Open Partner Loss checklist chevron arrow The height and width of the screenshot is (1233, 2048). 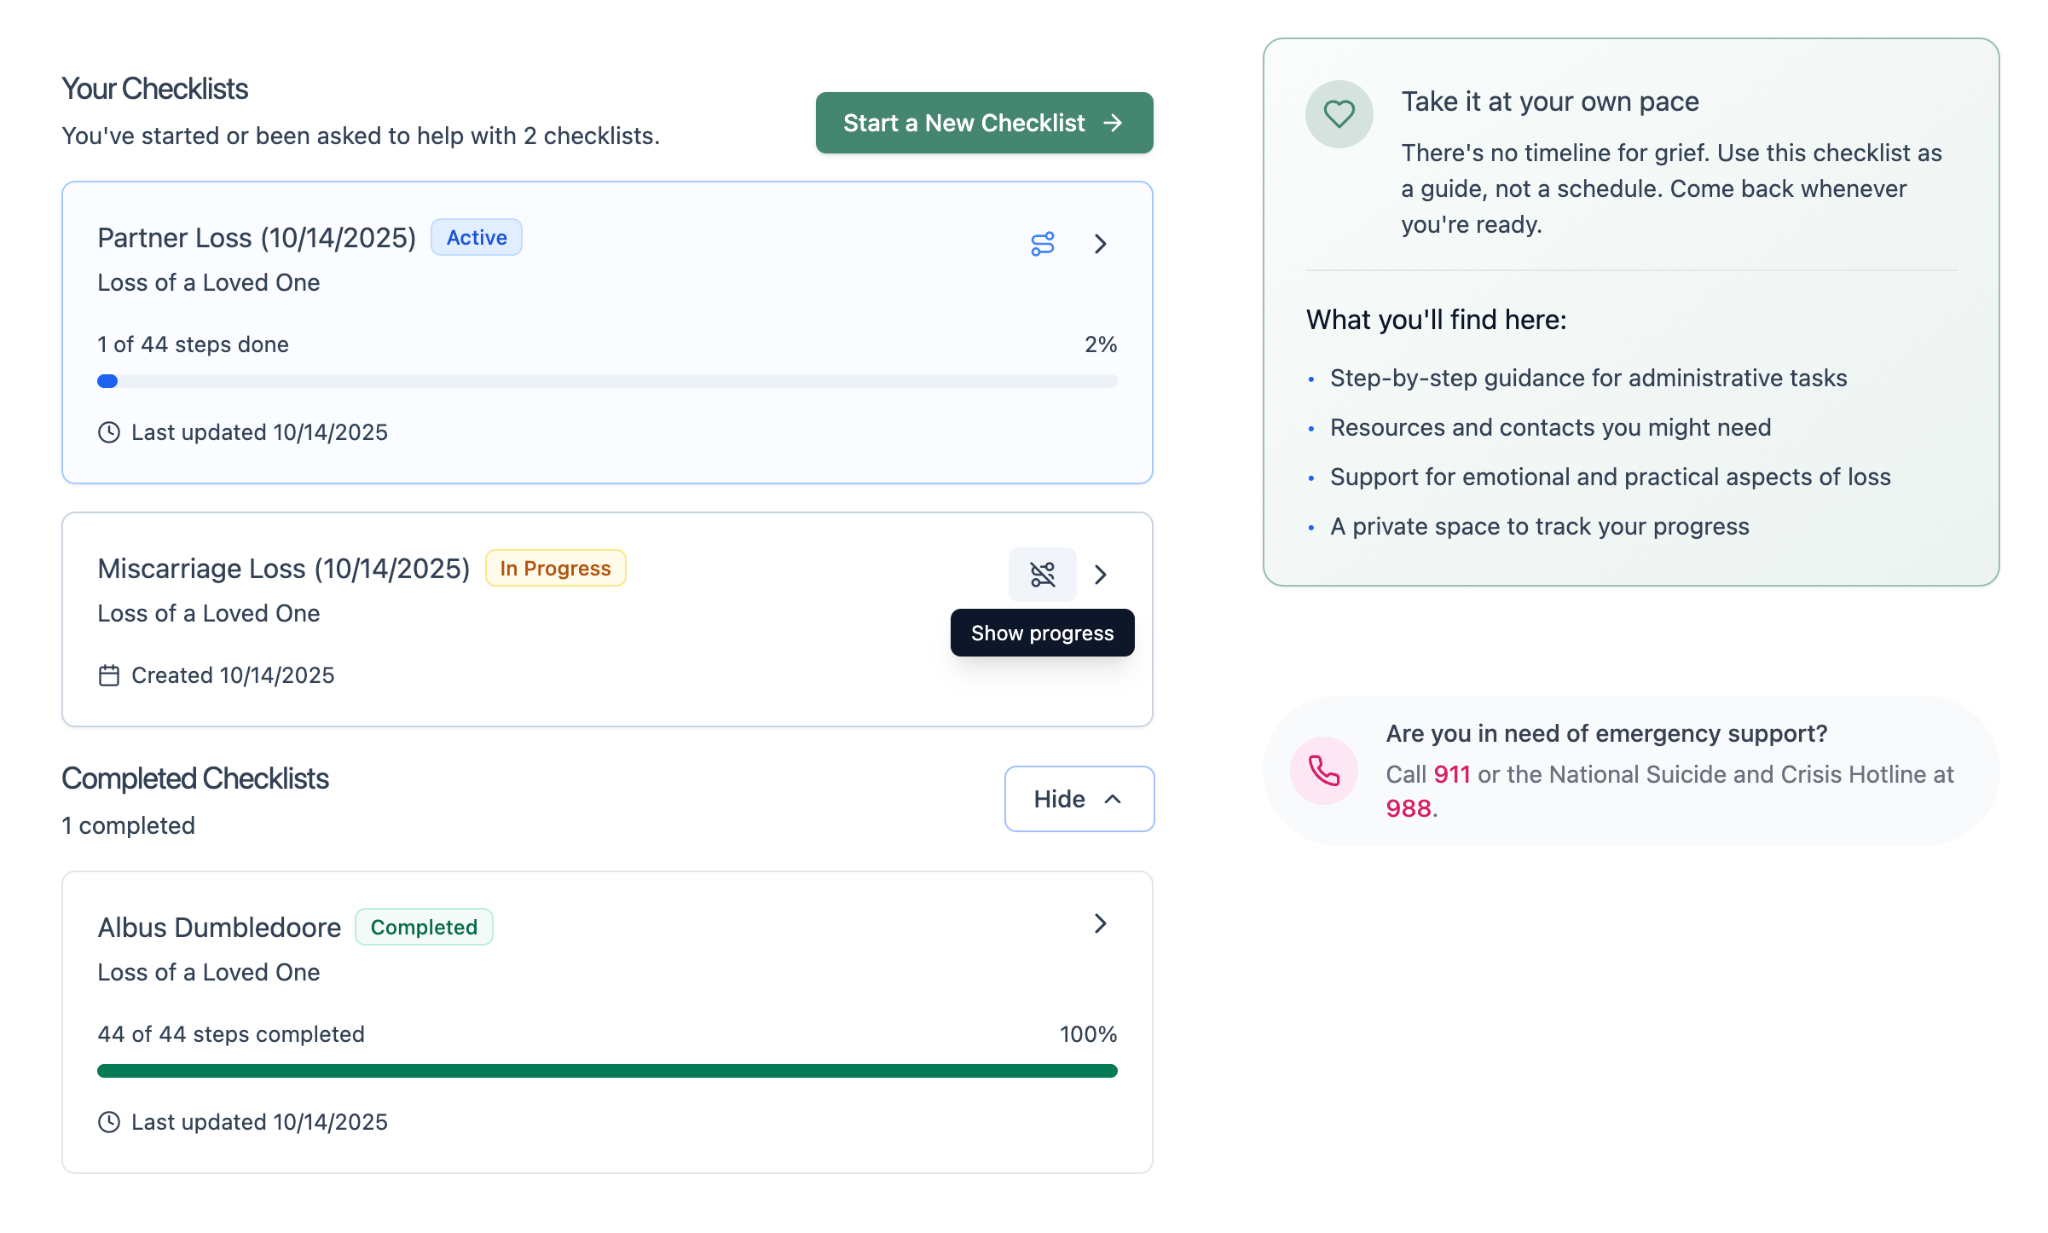click(1100, 244)
